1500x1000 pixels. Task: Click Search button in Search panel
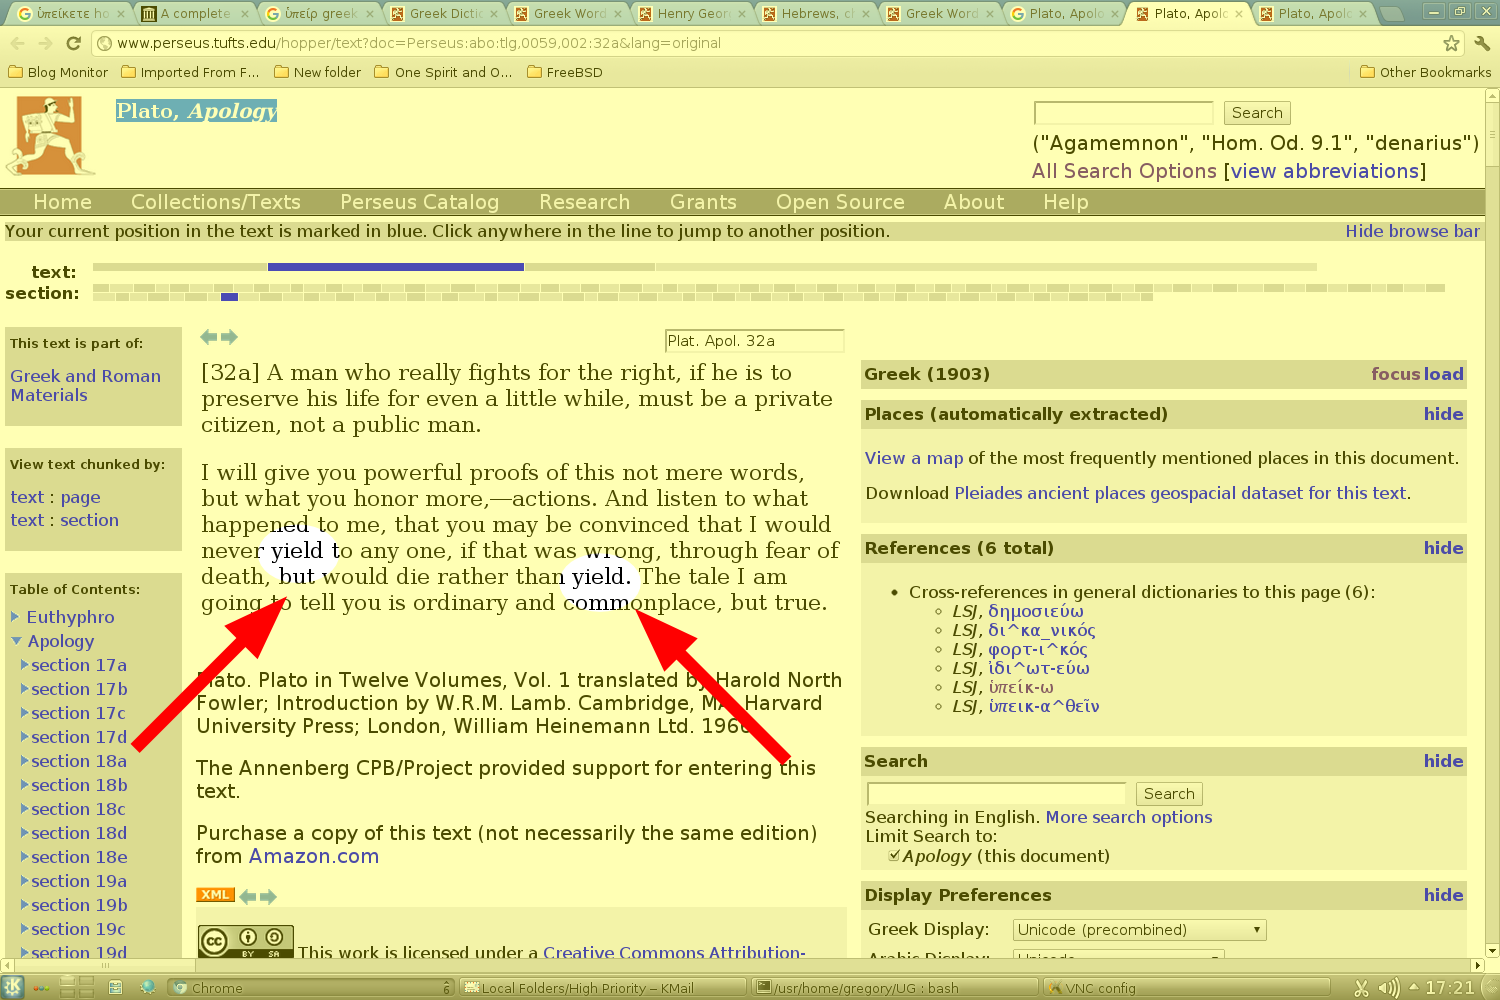point(1169,794)
